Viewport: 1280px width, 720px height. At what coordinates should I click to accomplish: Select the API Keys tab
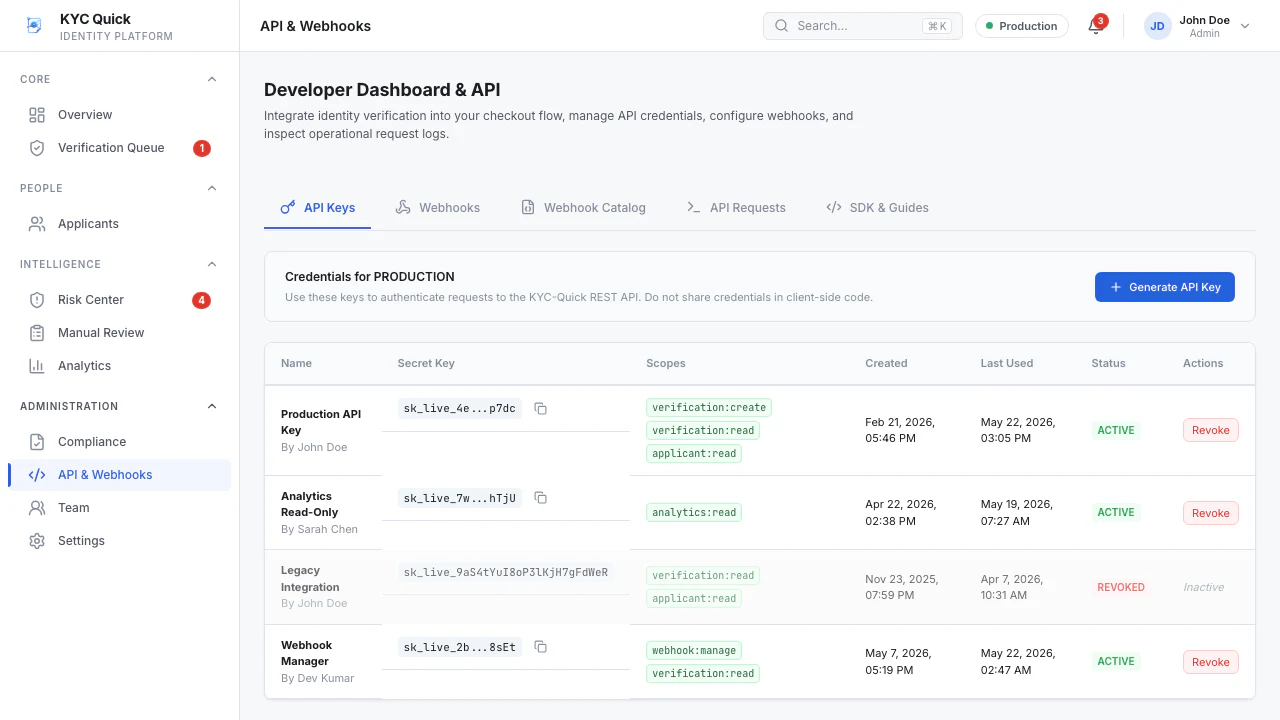point(317,208)
